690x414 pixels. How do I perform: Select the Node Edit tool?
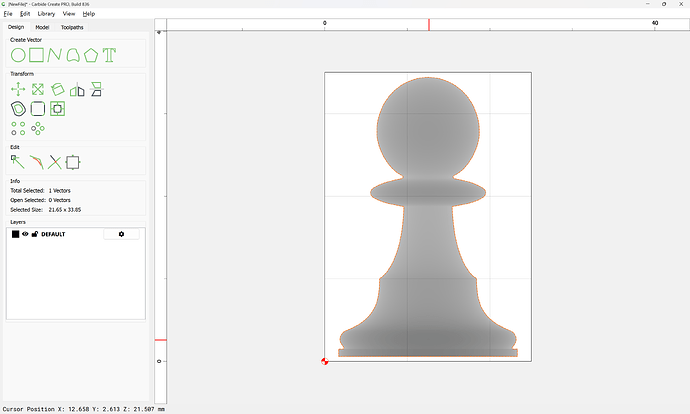point(18,161)
